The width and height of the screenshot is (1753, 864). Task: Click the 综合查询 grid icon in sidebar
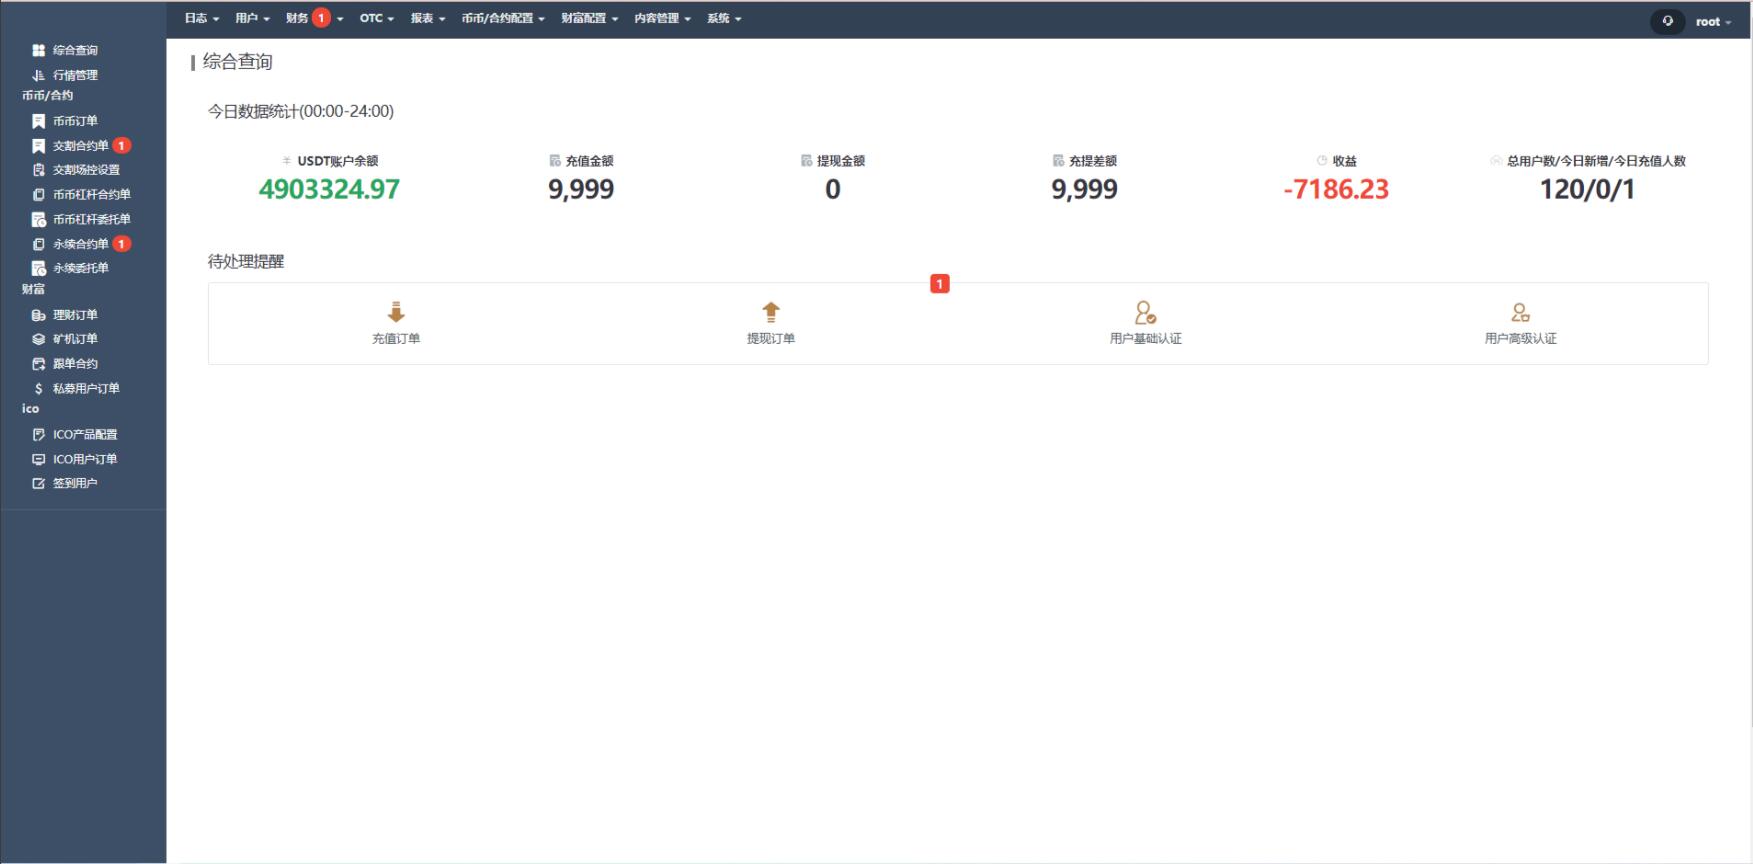(39, 50)
